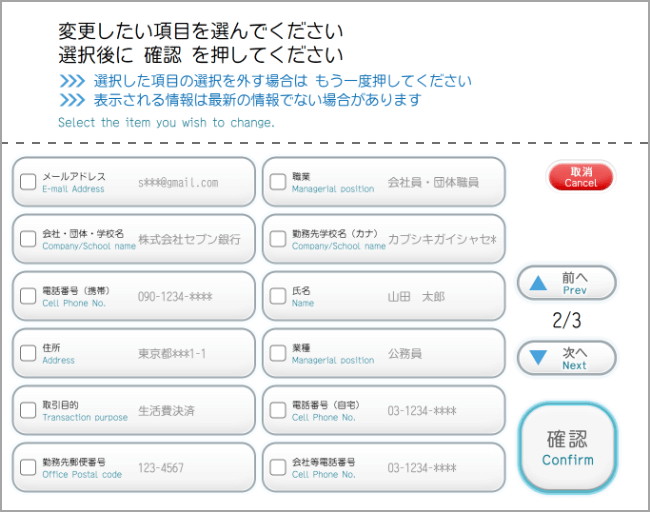Tick the Company/School name checkbox for 株式会社セブン銀行
This screenshot has height=512, width=650.
click(28, 239)
